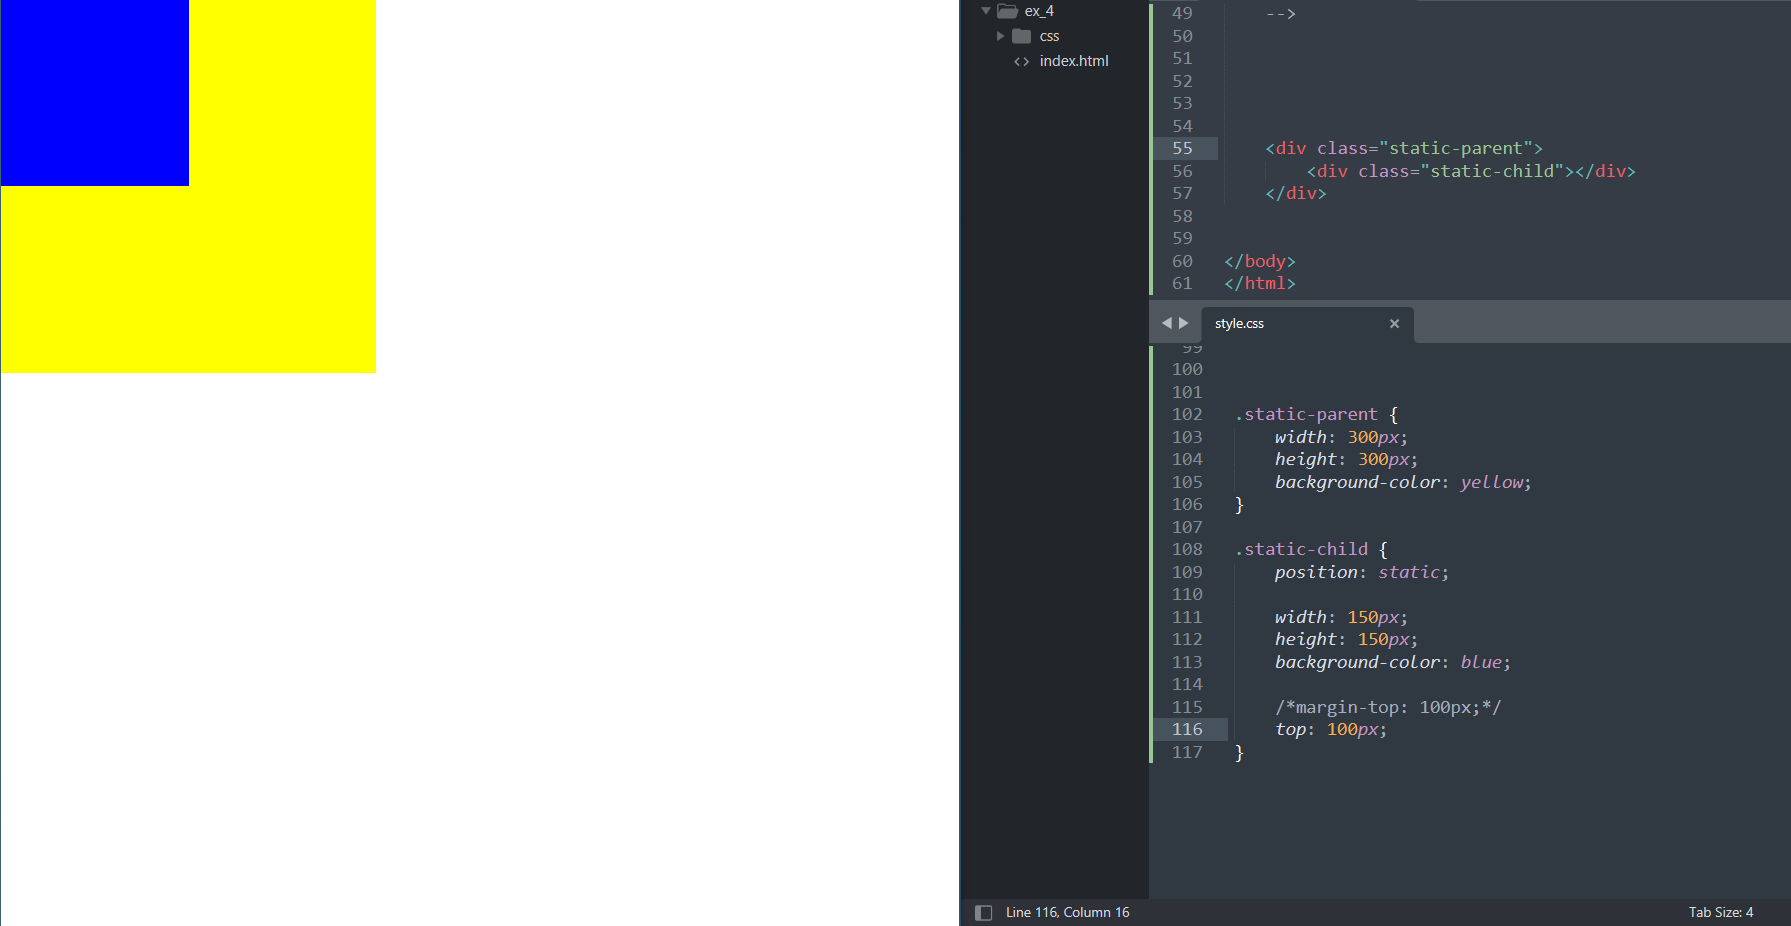Screen dimensions: 1791x926
Task: Click the blue square in browser preview
Action: (x=95, y=93)
